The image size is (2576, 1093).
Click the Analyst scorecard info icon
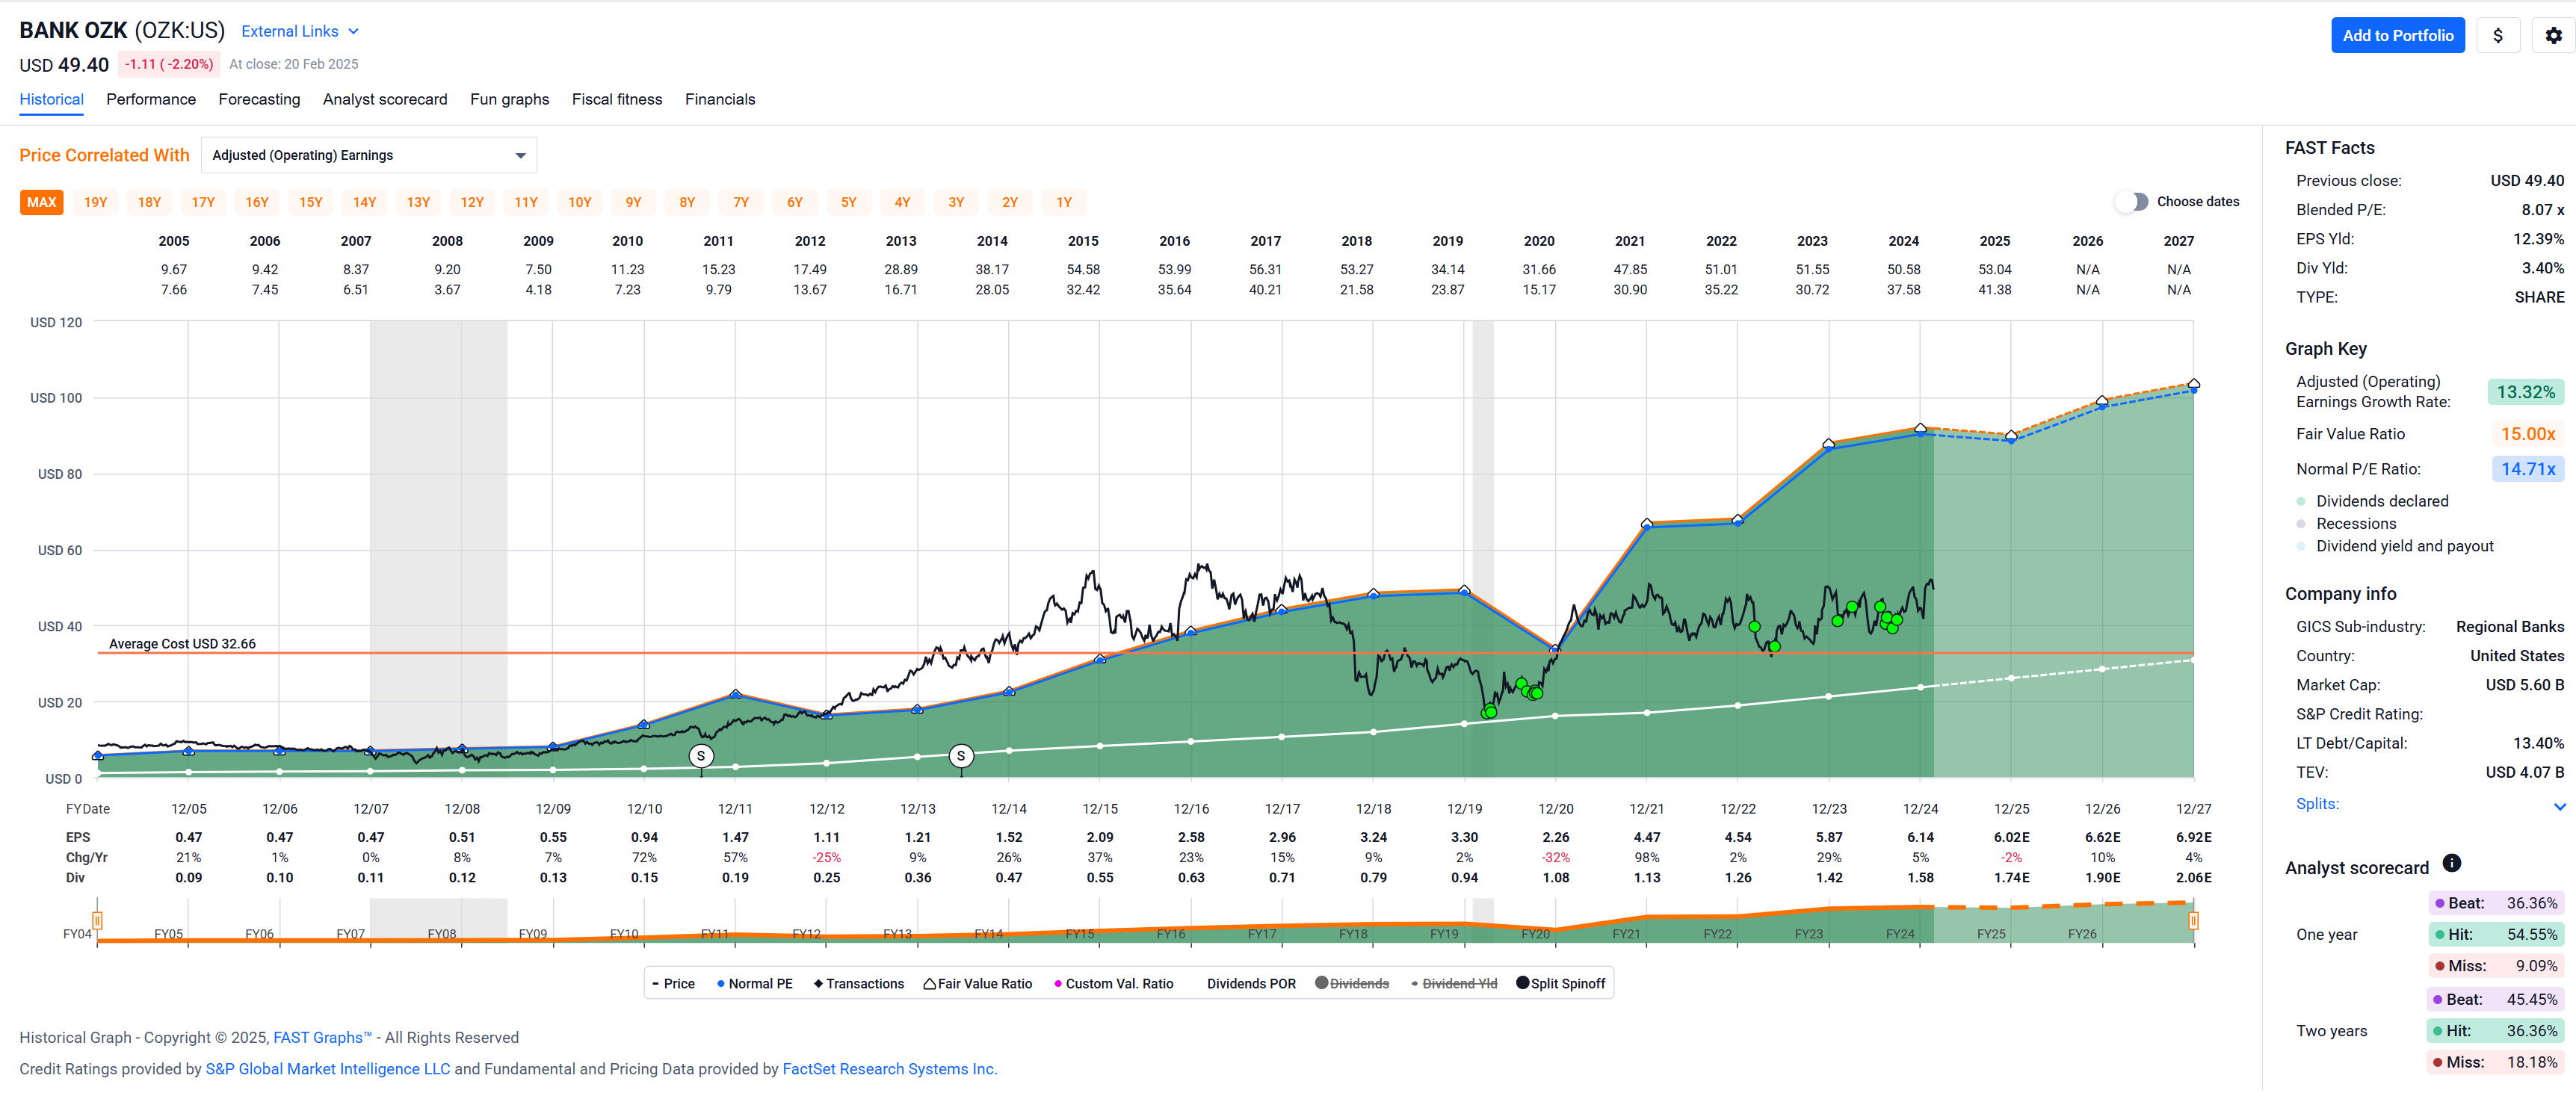2451,863
